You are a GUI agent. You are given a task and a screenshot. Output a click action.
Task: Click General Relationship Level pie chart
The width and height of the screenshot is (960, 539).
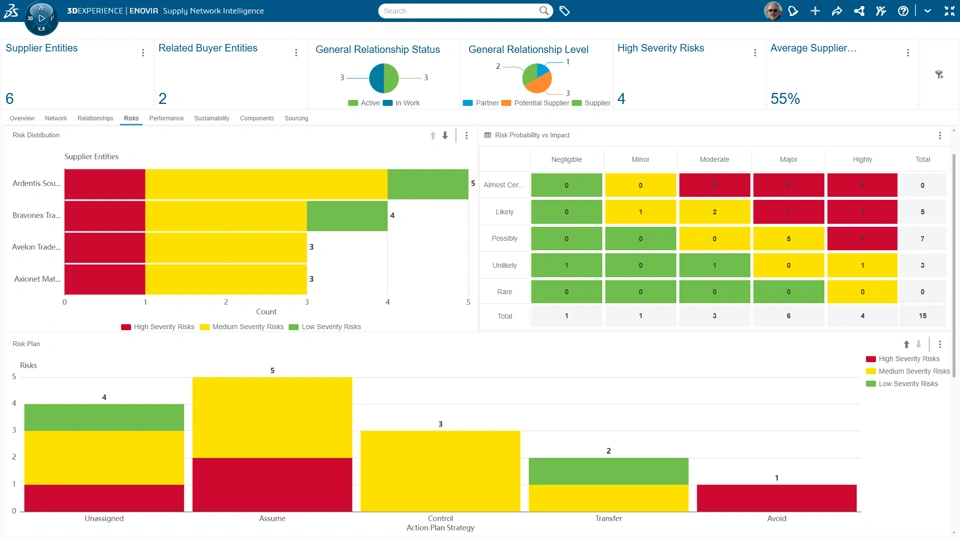click(537, 78)
